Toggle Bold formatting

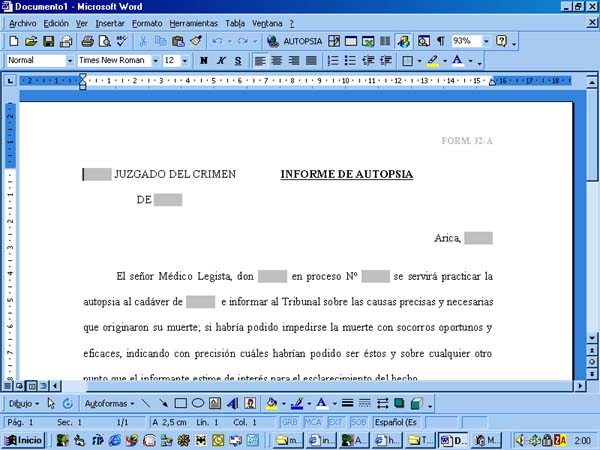point(203,61)
